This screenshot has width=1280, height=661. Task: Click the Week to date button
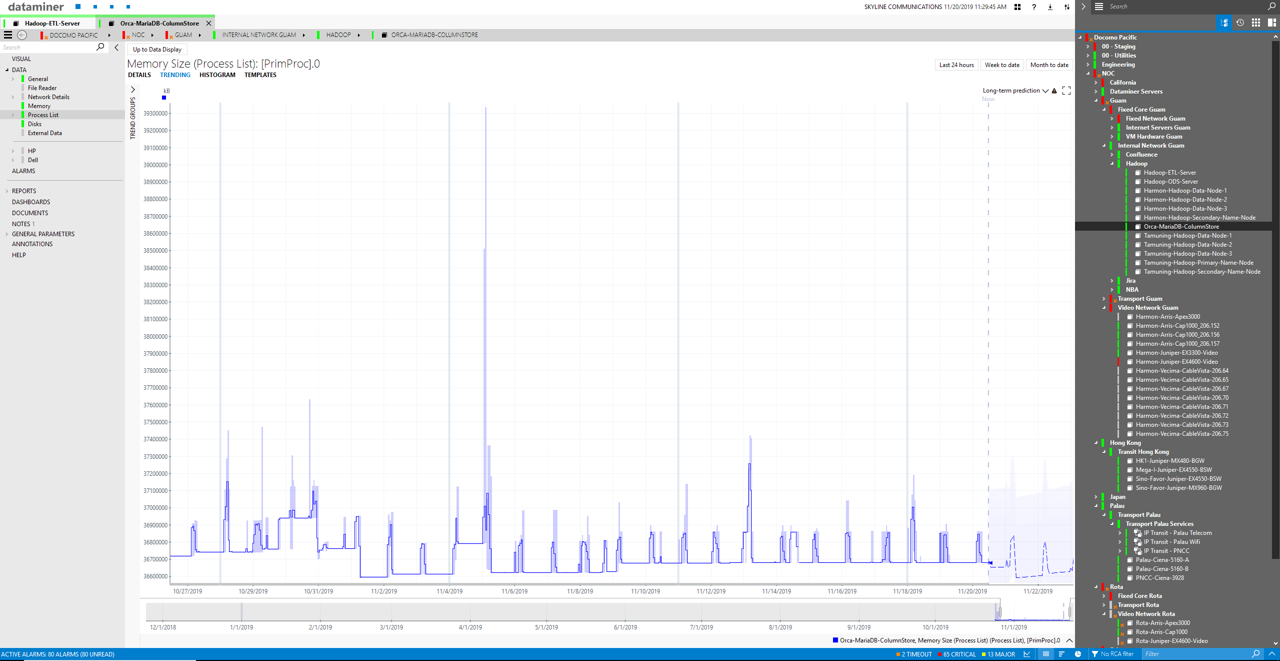[x=1002, y=65]
